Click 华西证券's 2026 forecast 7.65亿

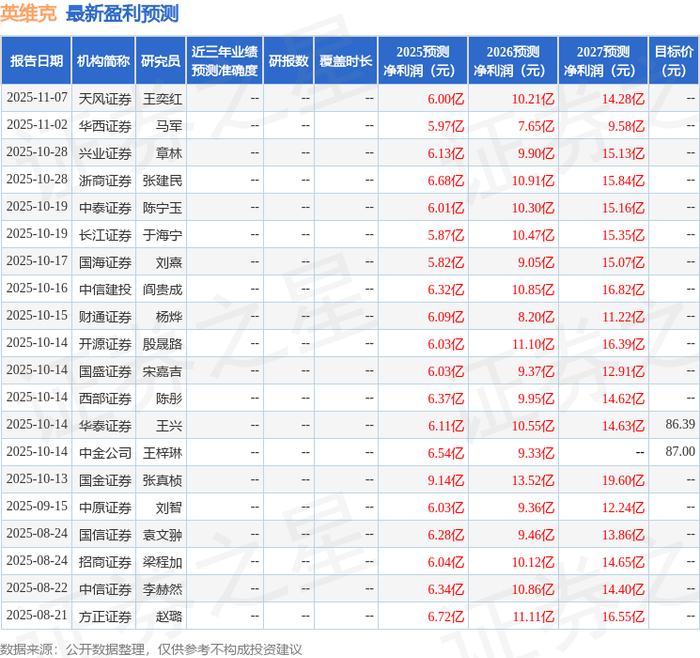(536, 126)
